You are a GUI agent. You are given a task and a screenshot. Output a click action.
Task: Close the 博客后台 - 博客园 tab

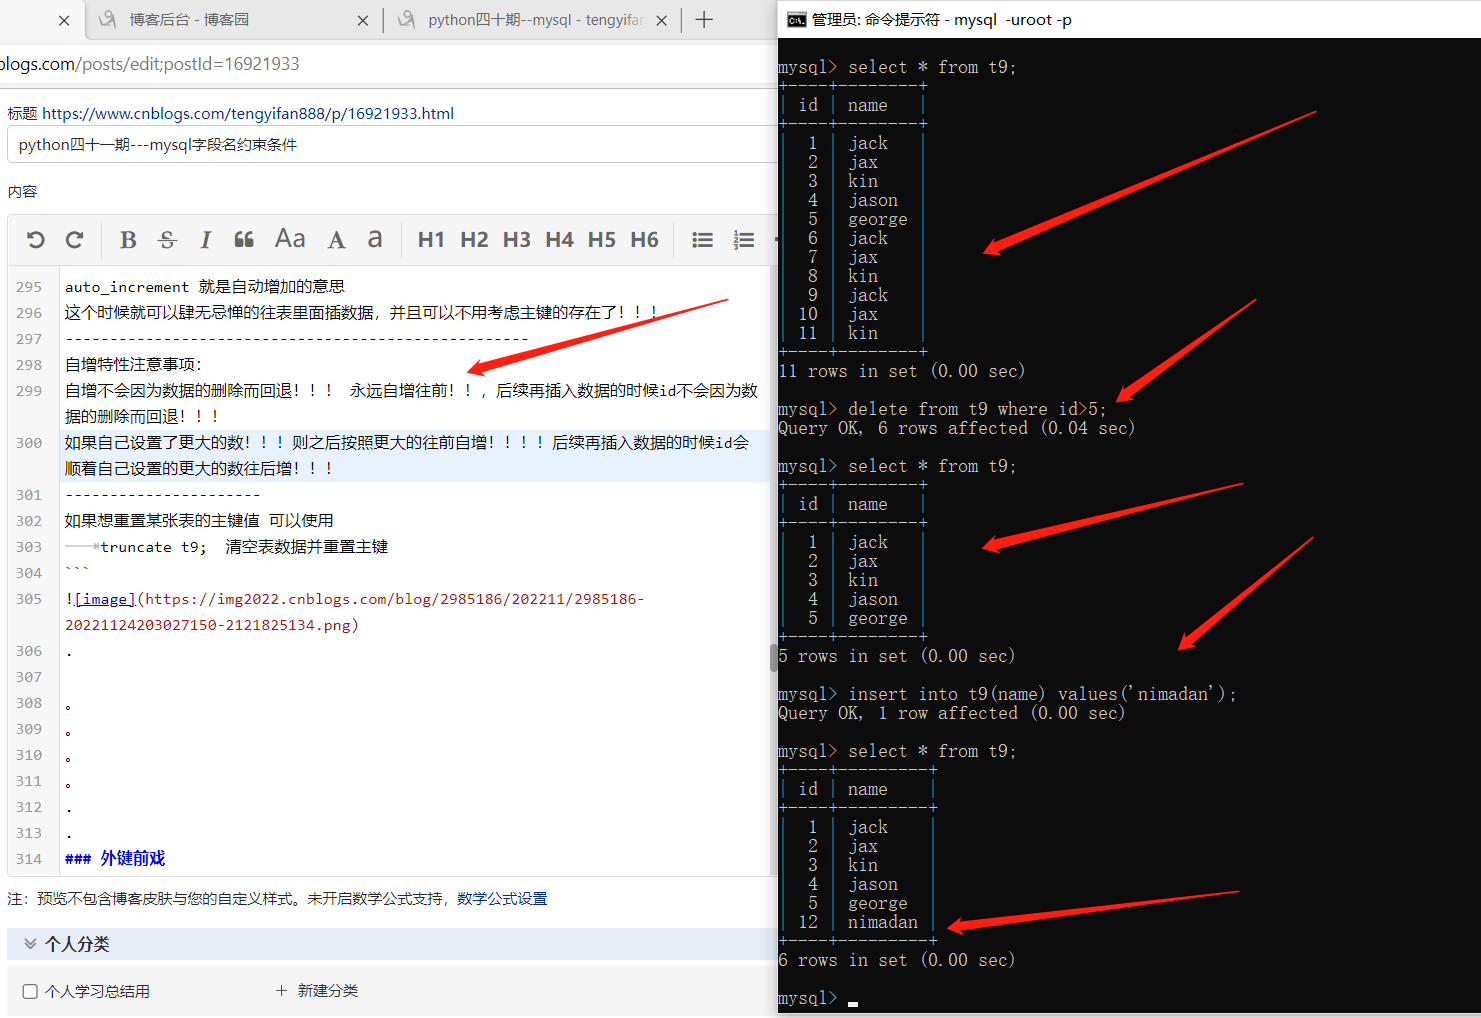tap(362, 20)
